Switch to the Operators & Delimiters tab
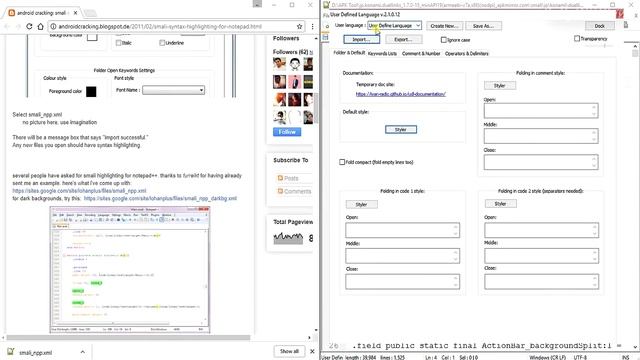Screen dimensions: 640x360 pyautogui.click(x=467, y=53)
